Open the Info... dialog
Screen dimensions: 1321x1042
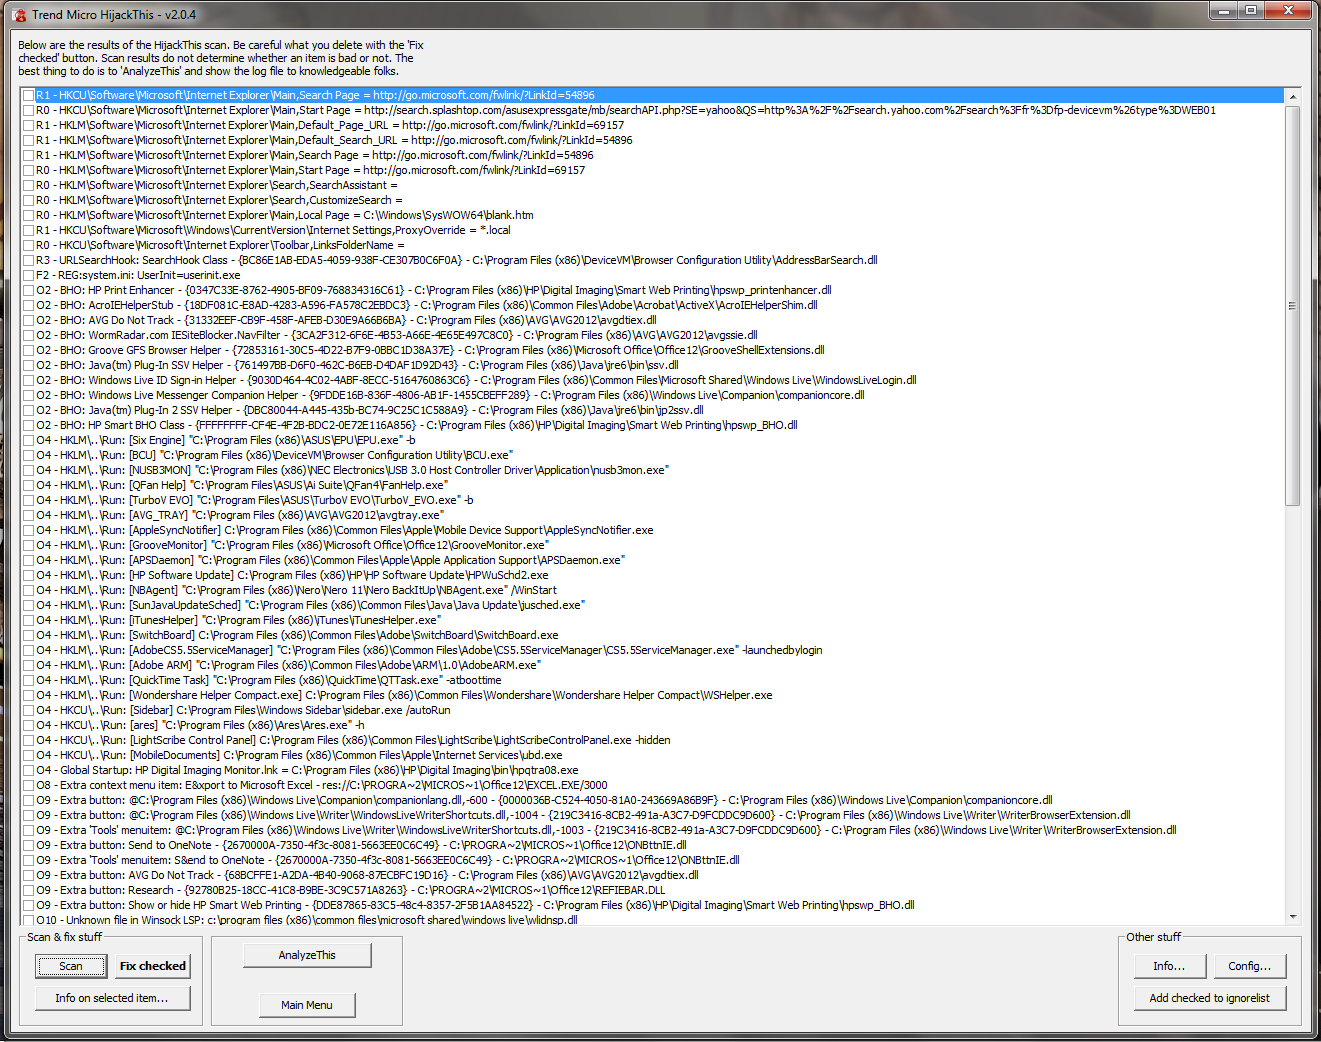(x=1169, y=966)
